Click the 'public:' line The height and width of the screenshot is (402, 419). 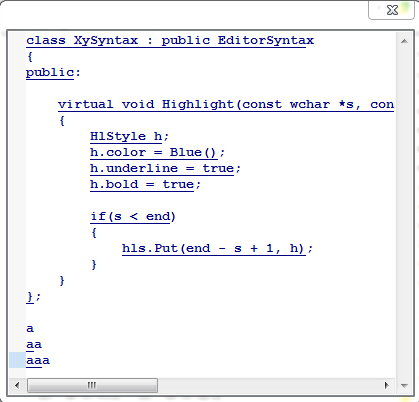pyautogui.click(x=53, y=73)
